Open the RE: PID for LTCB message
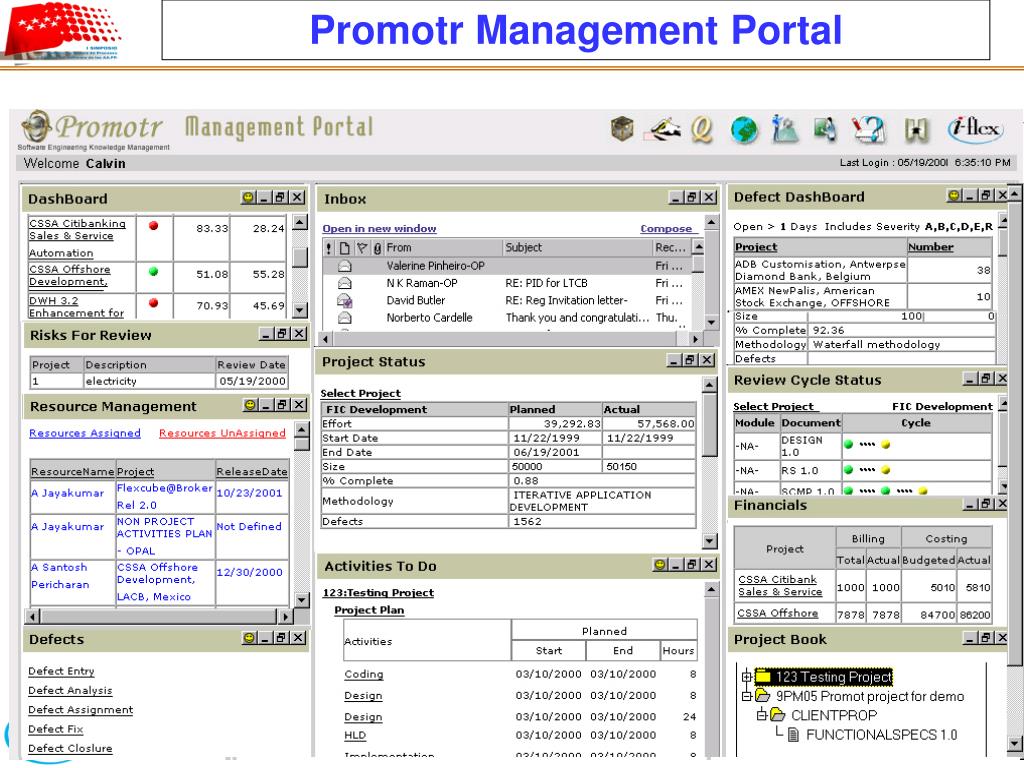1024x768 pixels. [547, 283]
